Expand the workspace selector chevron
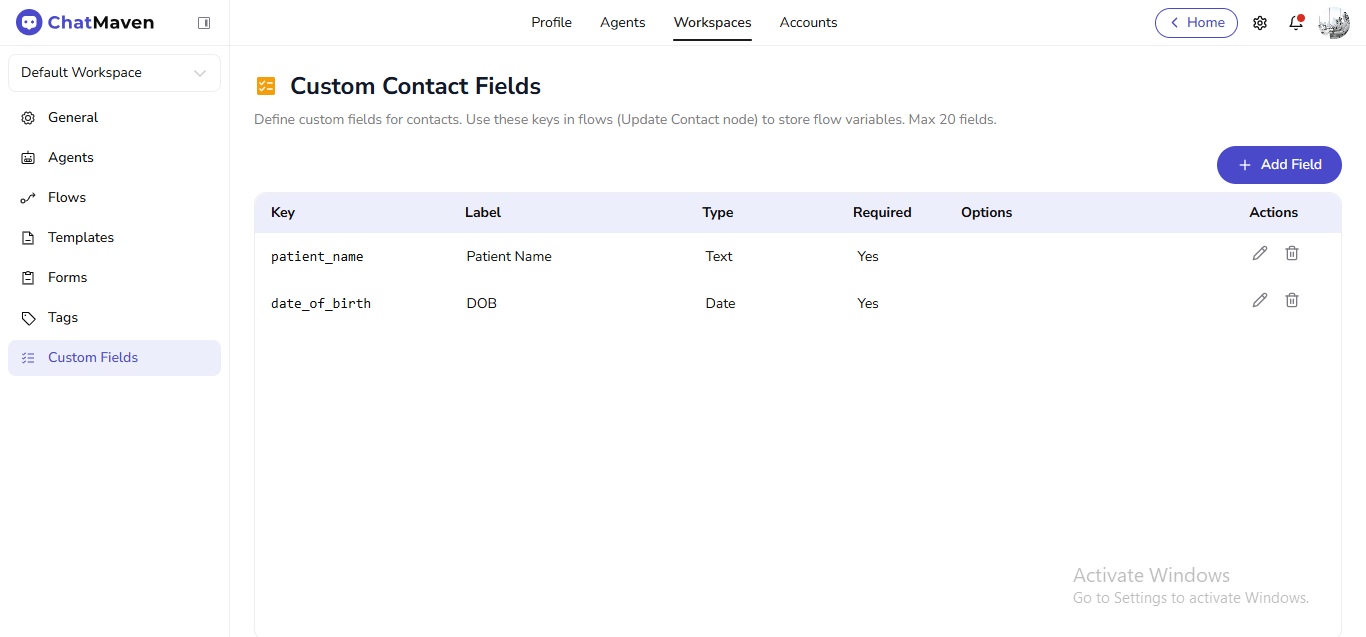 coord(198,72)
